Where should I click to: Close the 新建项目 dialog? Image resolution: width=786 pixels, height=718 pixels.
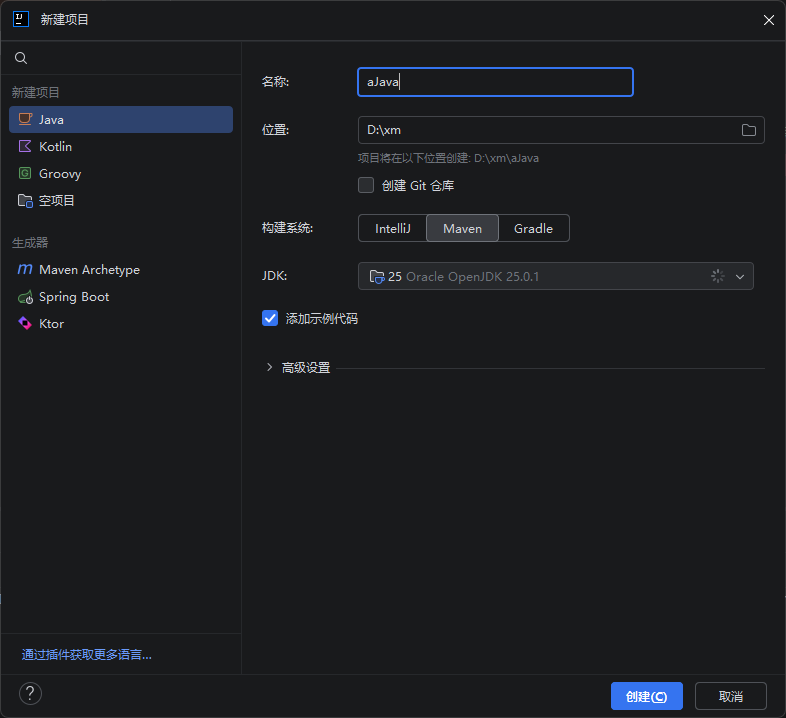(768, 20)
